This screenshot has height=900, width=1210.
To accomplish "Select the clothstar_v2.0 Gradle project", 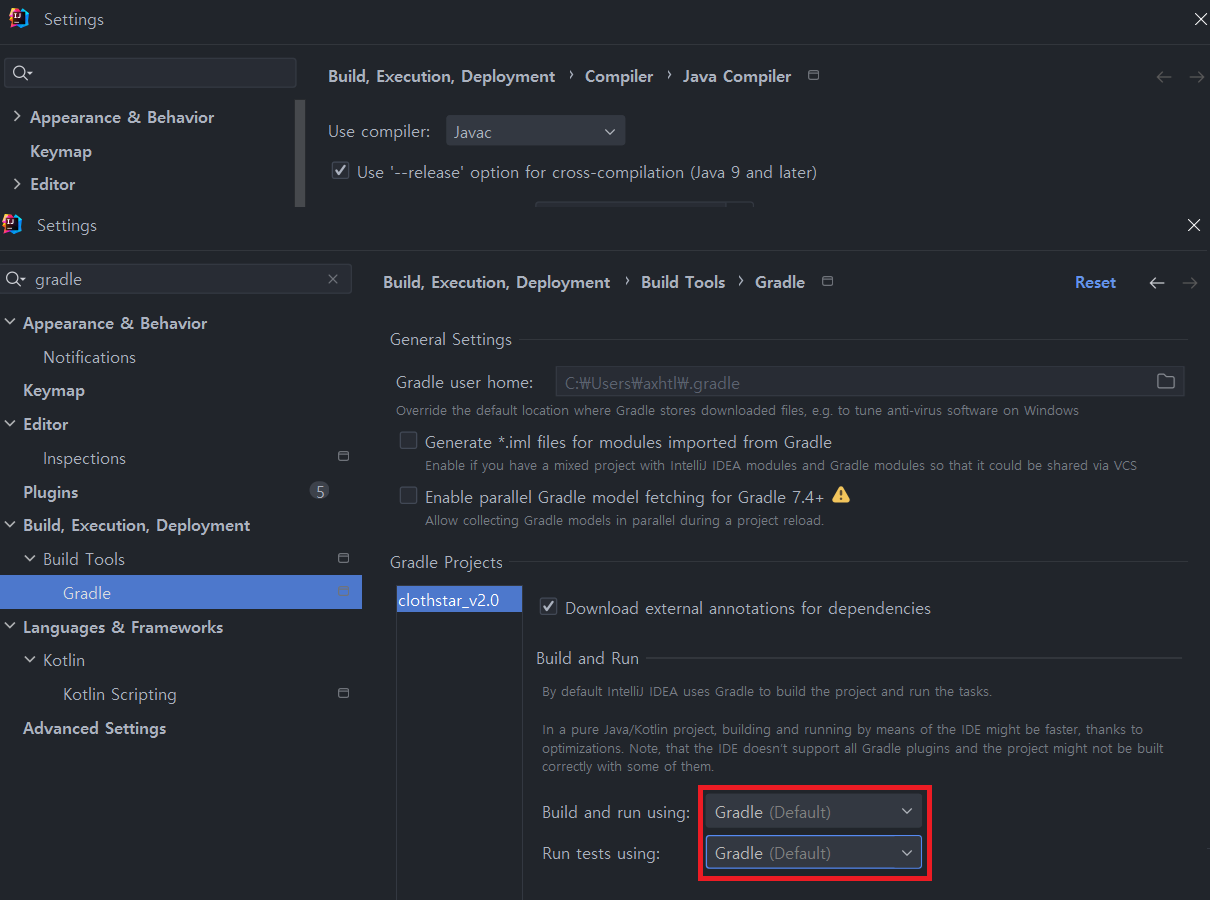I will coord(459,600).
